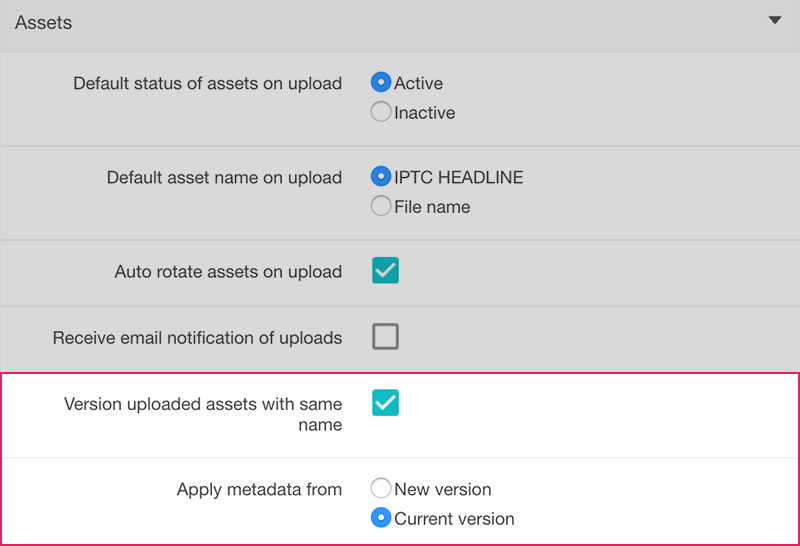The image size is (800, 546).
Task: Enable Receive email notification of uploads checkbox
Action: [x=385, y=336]
